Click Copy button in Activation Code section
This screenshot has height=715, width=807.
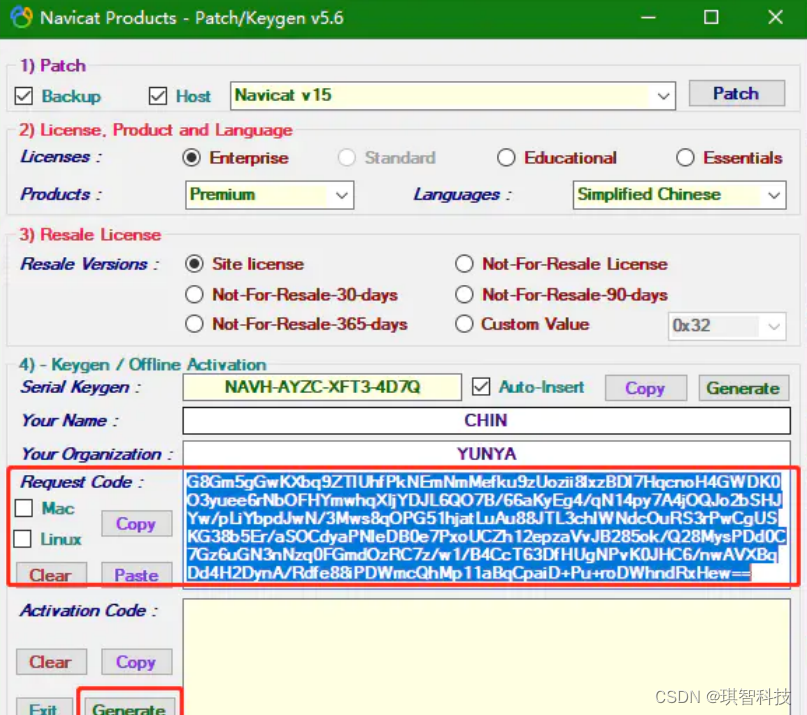click(136, 661)
